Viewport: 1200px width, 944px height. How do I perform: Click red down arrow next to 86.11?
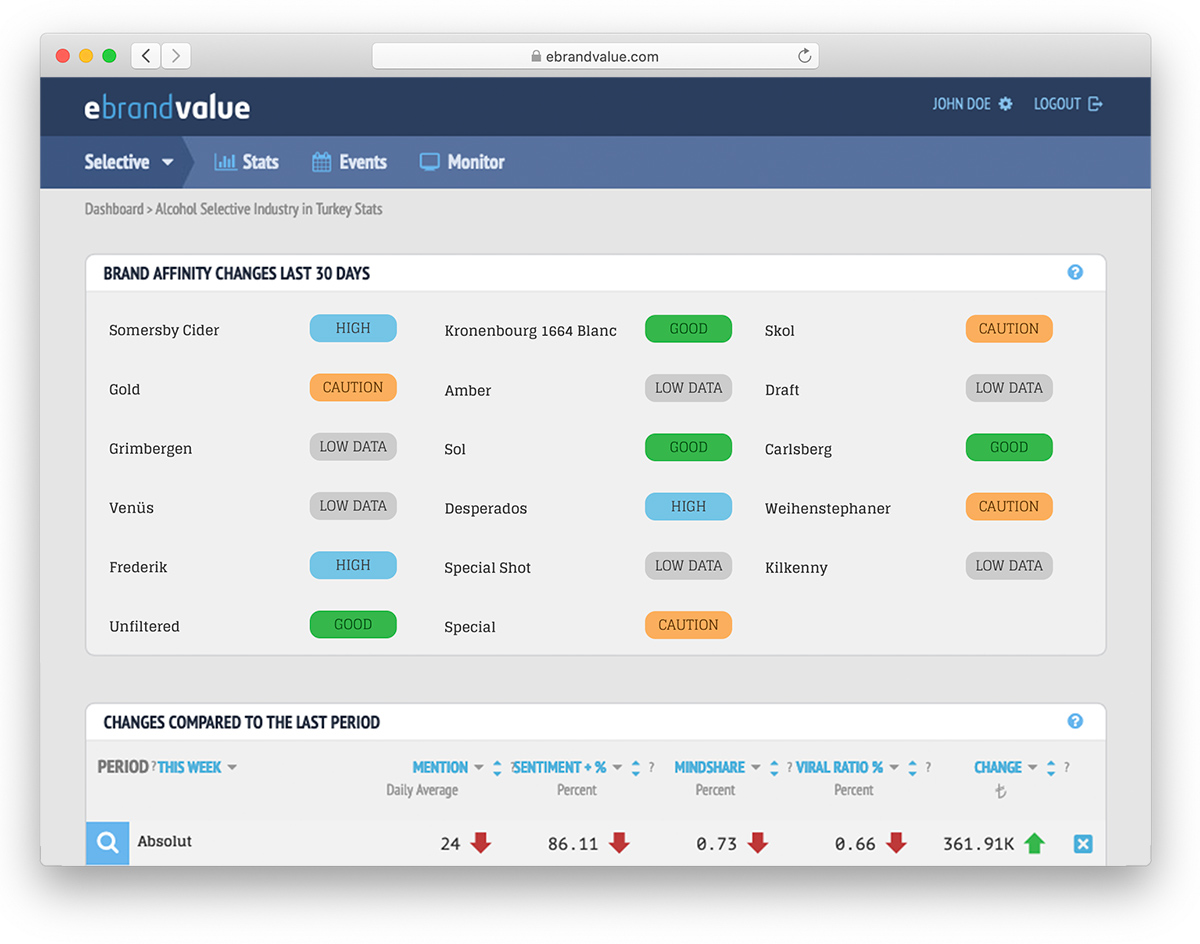[619, 843]
